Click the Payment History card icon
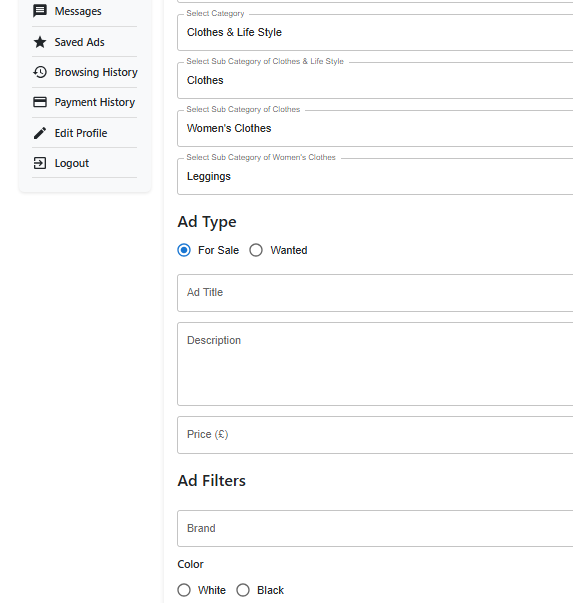Screen dimensions: 573x603 click(x=40, y=102)
